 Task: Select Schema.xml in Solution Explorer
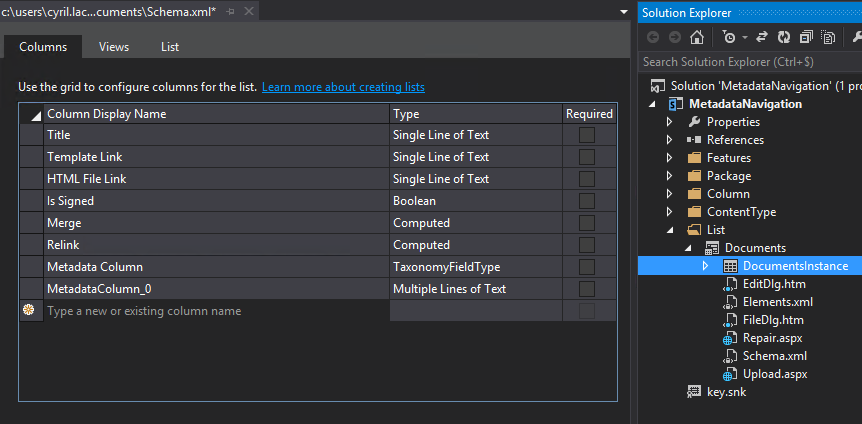click(x=774, y=356)
